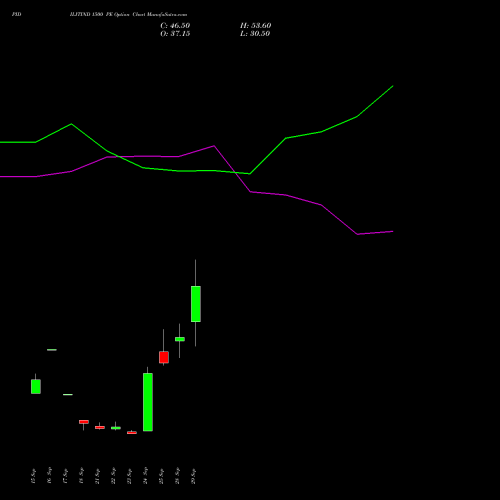Click the open value O: 37.15
This screenshot has width=500, height=500.
pos(175,34)
